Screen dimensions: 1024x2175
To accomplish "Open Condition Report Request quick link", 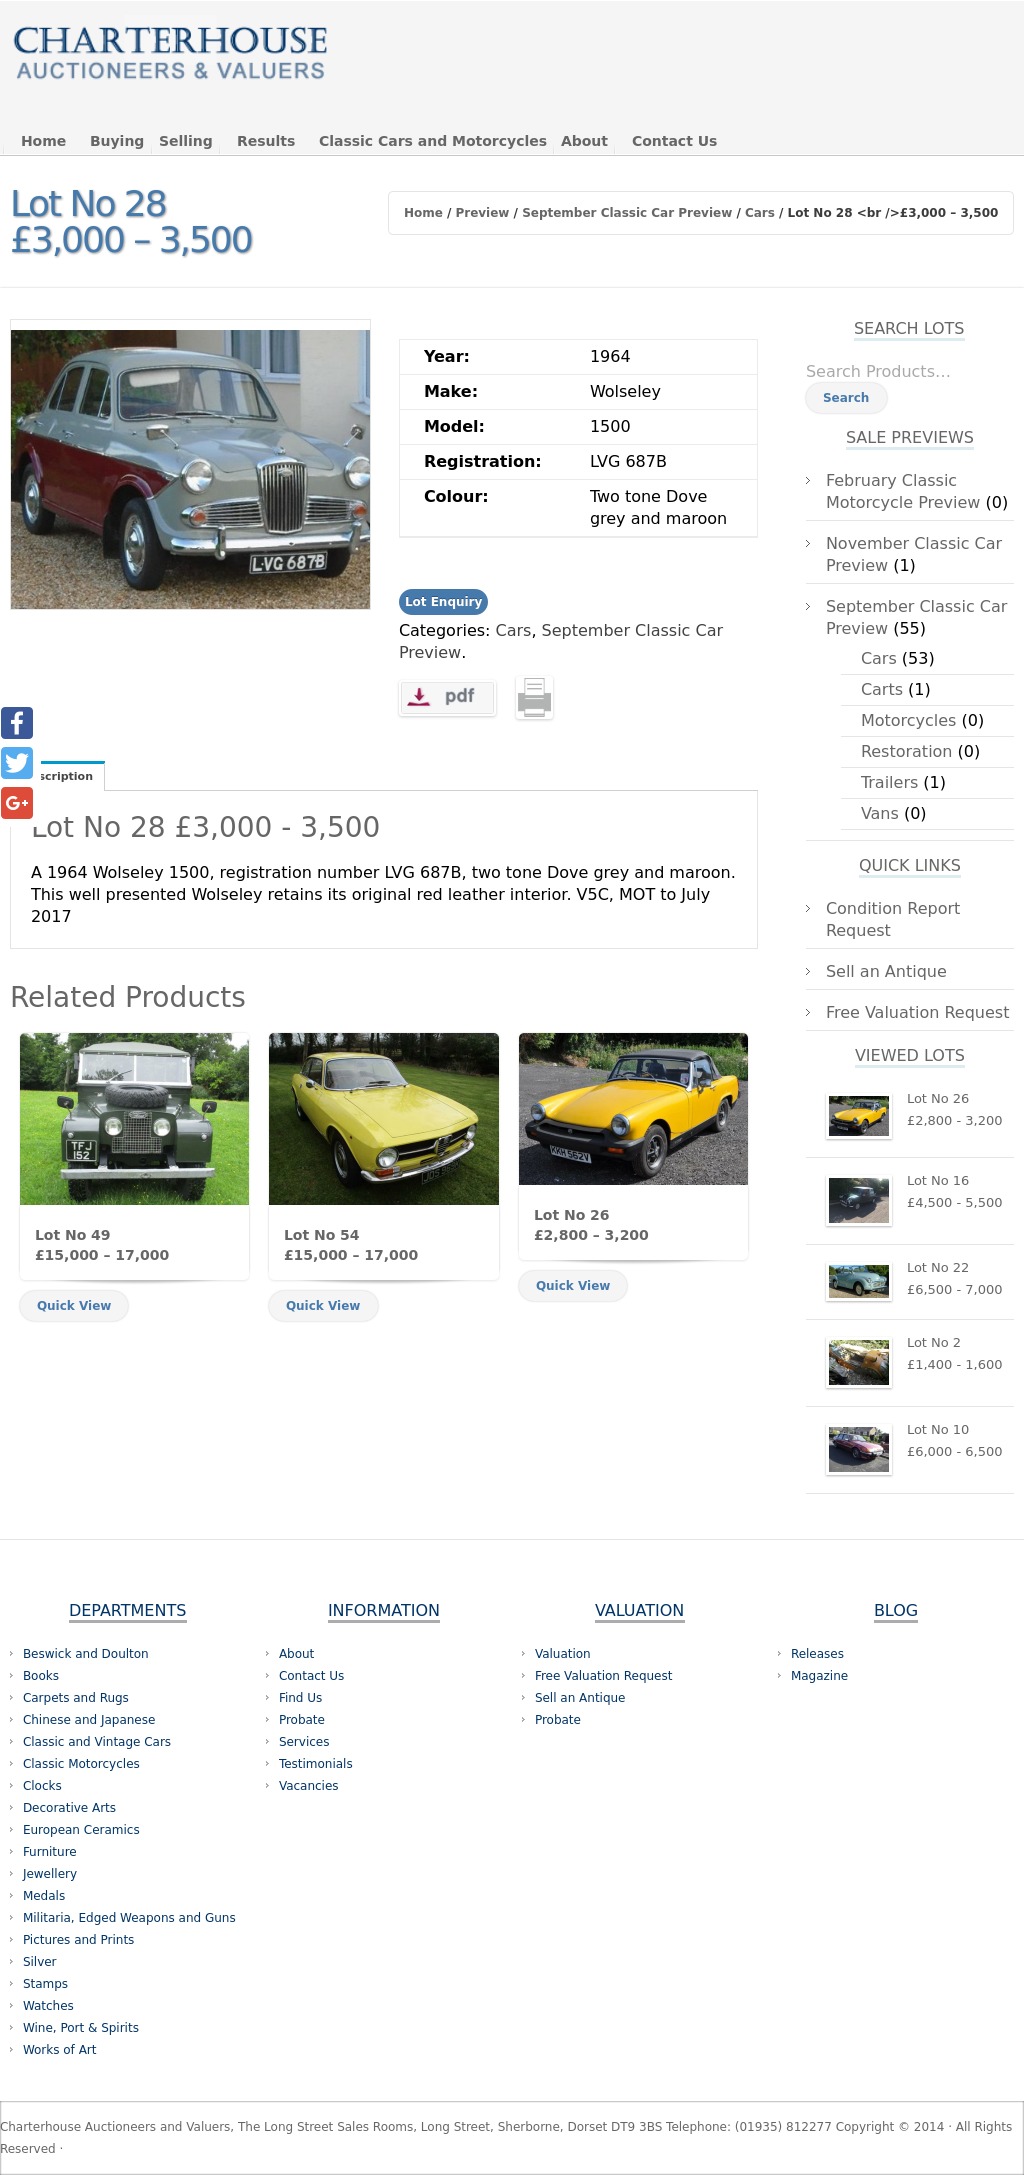I will tap(893, 919).
